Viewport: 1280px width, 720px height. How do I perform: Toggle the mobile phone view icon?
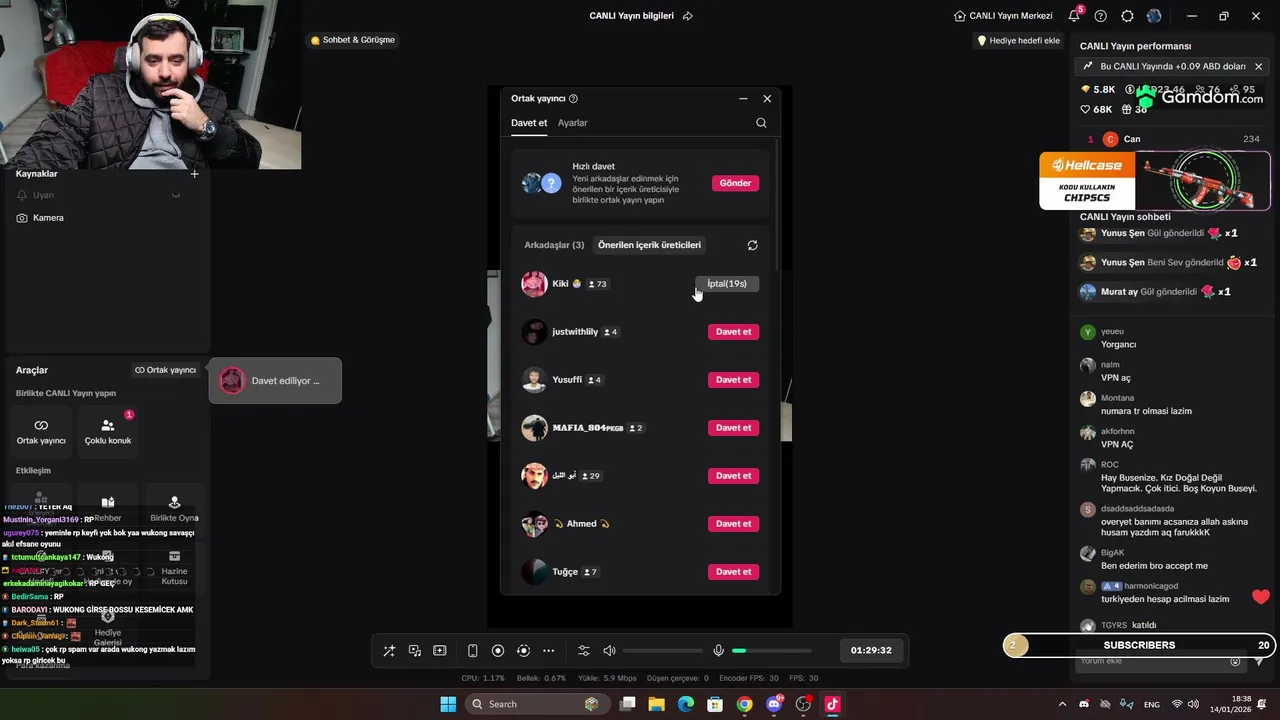coord(473,651)
